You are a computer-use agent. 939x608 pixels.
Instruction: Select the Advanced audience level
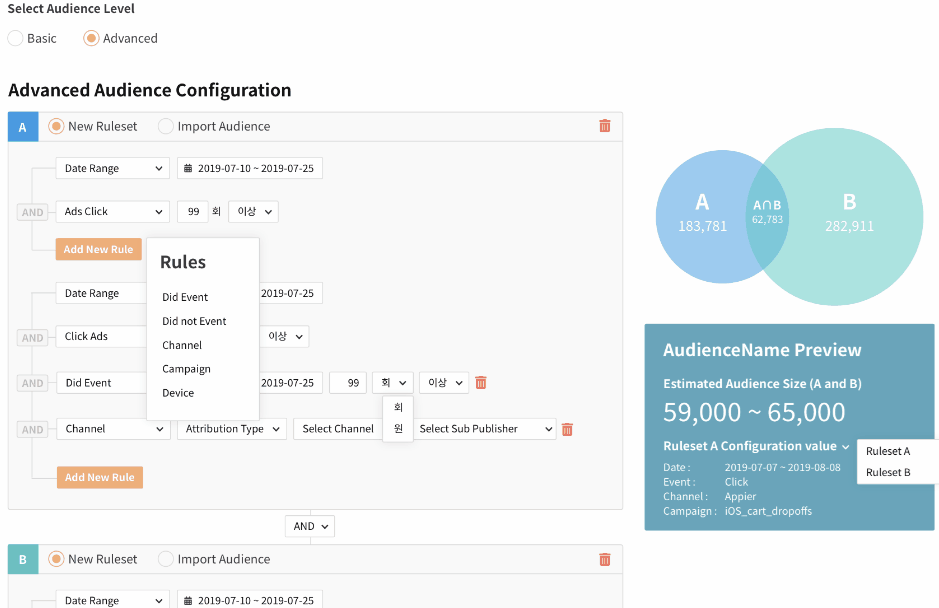click(x=91, y=38)
